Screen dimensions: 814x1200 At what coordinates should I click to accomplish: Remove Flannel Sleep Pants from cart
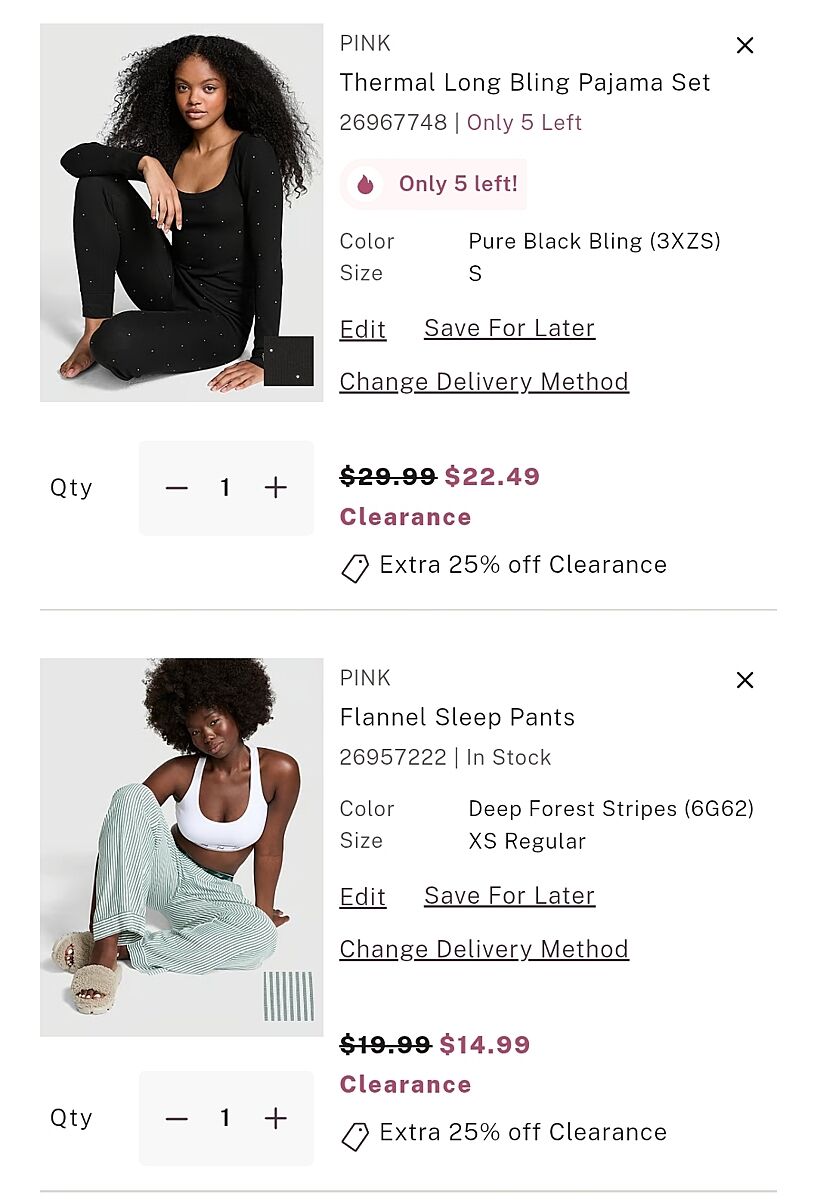tap(745, 680)
